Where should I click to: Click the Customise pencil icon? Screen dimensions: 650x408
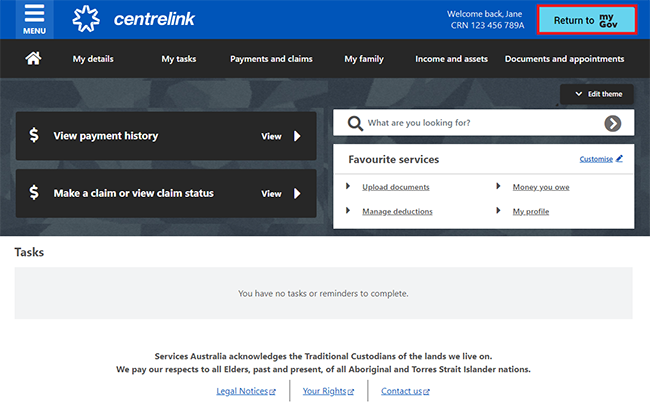coord(619,158)
